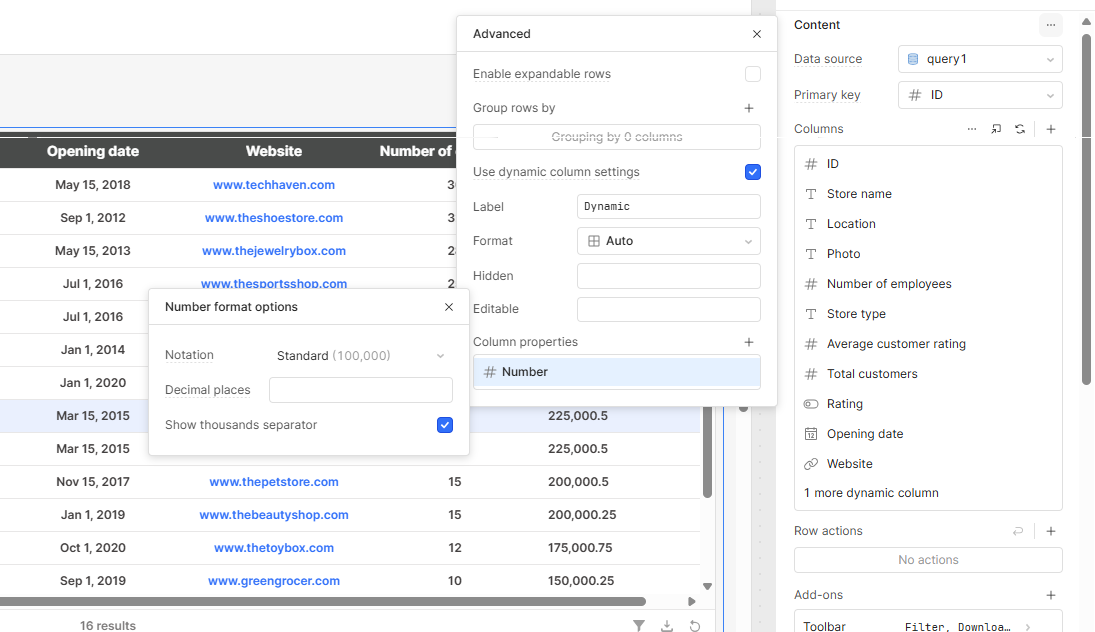
Task: Click the table Filter icon
Action: coord(639,626)
